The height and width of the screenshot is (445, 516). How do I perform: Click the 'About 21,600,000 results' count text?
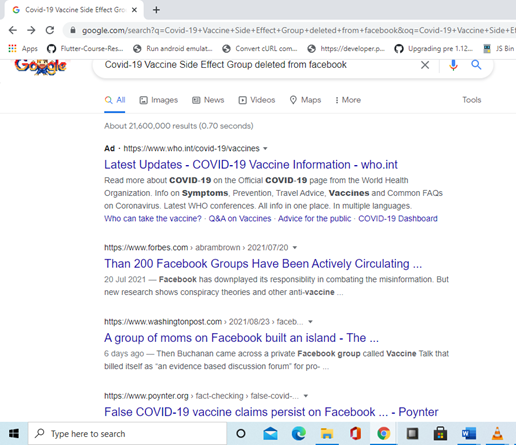click(179, 126)
